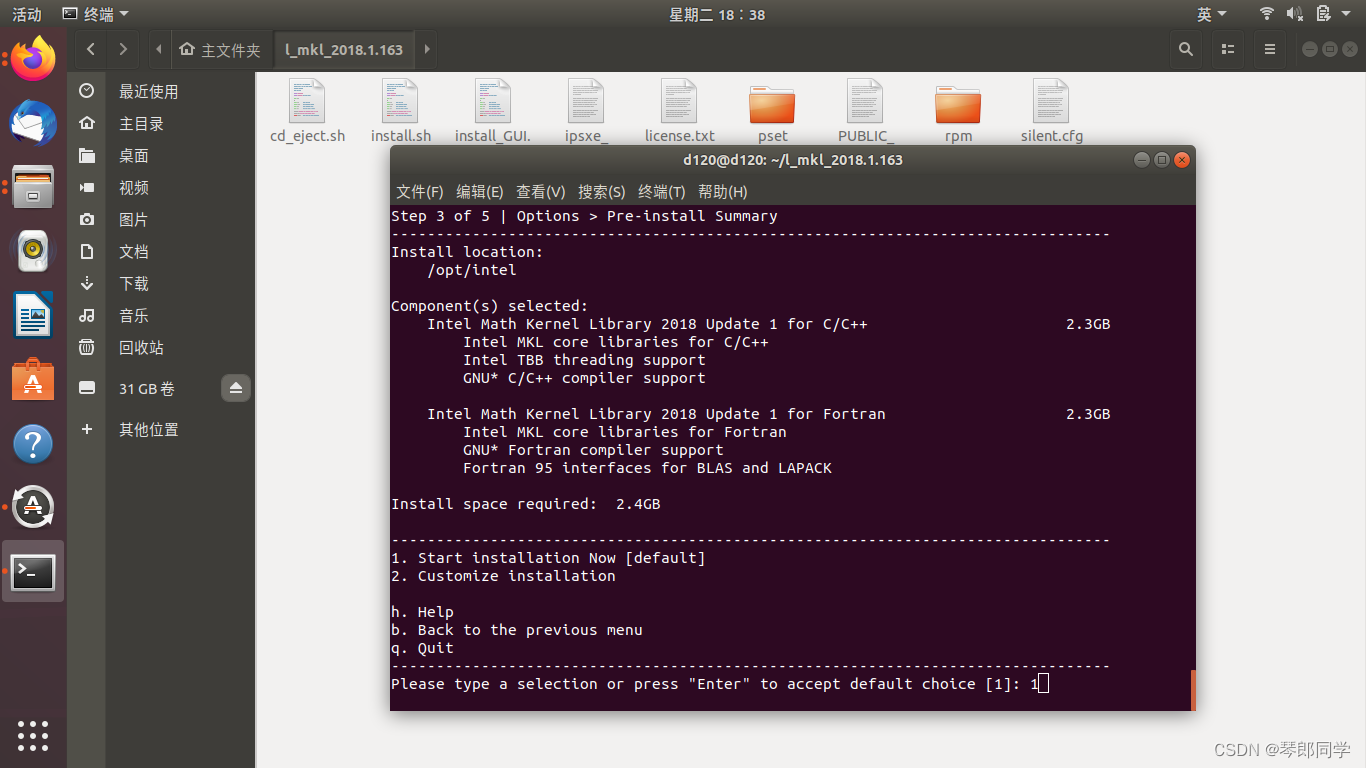Expand the system menu arrow in top bar

1347,14
